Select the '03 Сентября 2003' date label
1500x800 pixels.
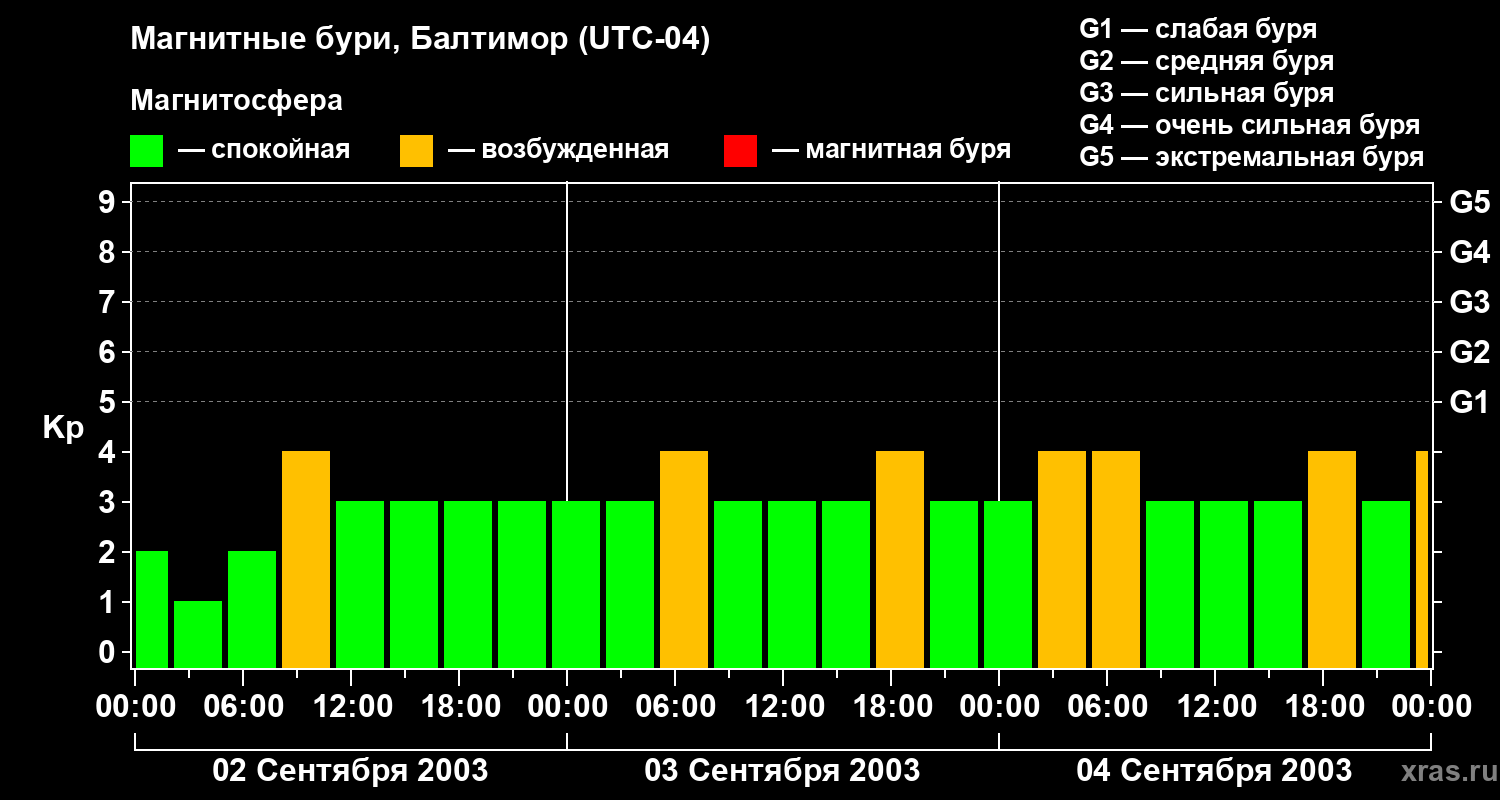[x=782, y=771]
